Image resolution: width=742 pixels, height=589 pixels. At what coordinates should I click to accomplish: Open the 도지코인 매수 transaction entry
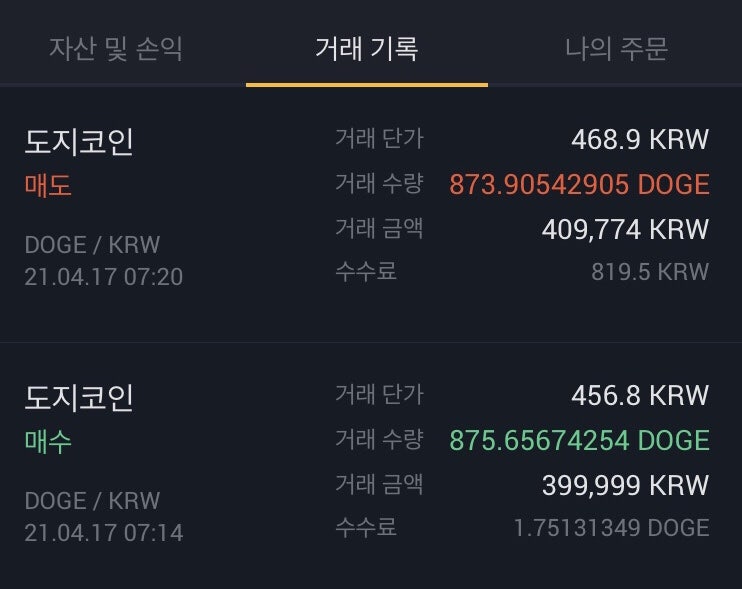tap(371, 466)
